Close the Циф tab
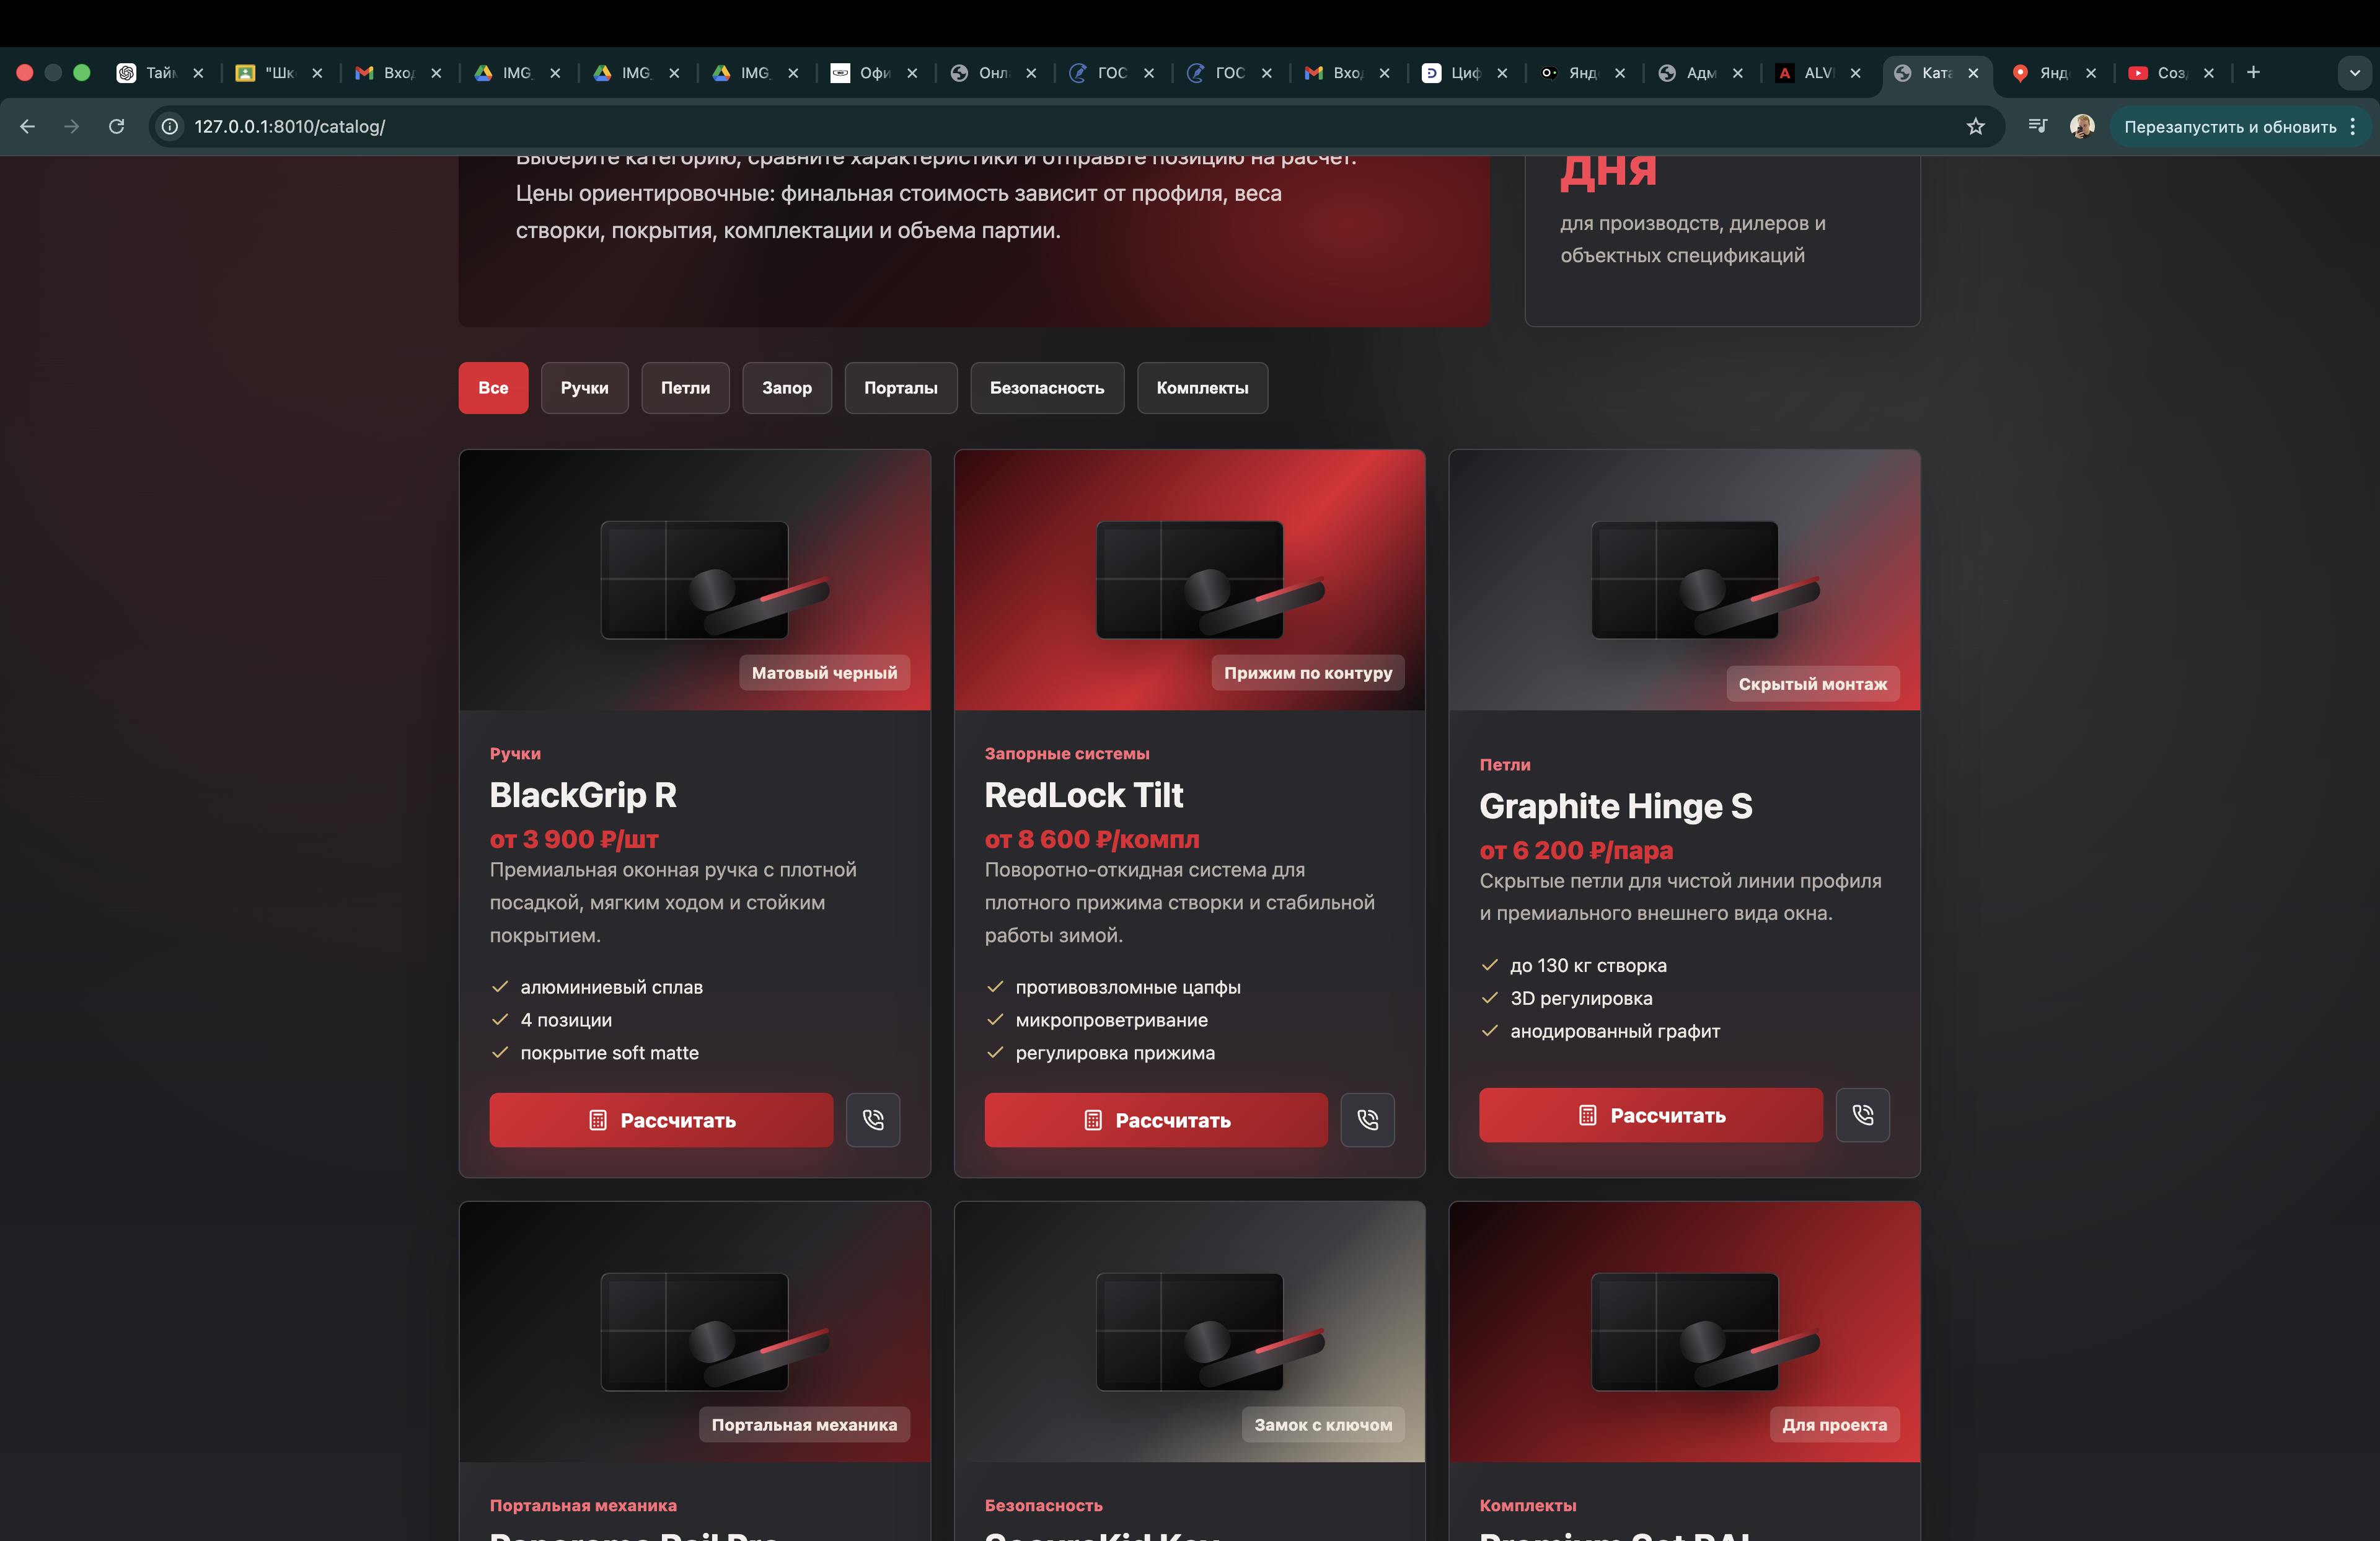Image resolution: width=2380 pixels, height=1541 pixels. (1502, 73)
